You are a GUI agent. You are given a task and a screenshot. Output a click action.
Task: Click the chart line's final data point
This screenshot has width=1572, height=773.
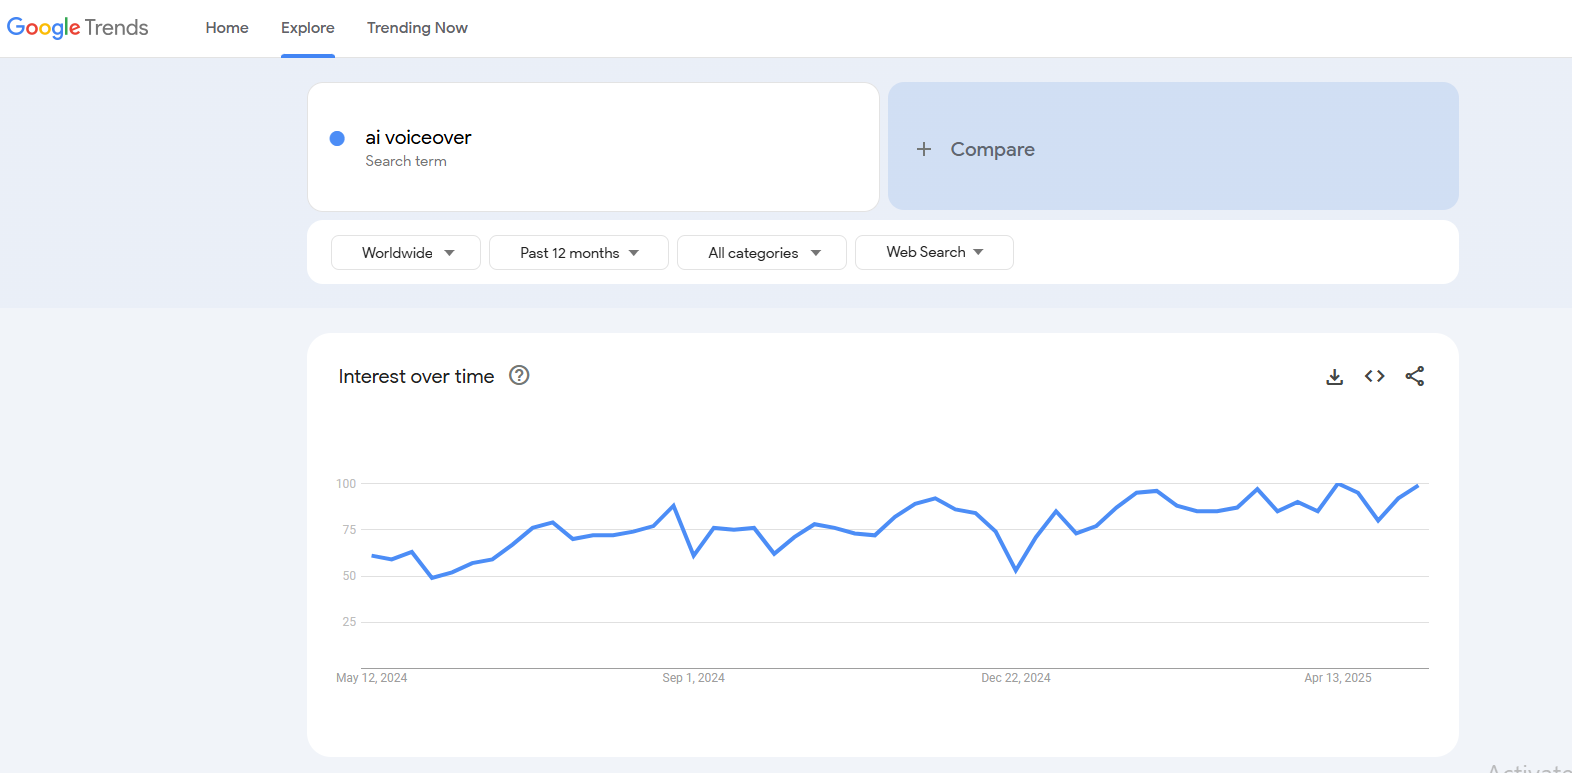click(1418, 486)
